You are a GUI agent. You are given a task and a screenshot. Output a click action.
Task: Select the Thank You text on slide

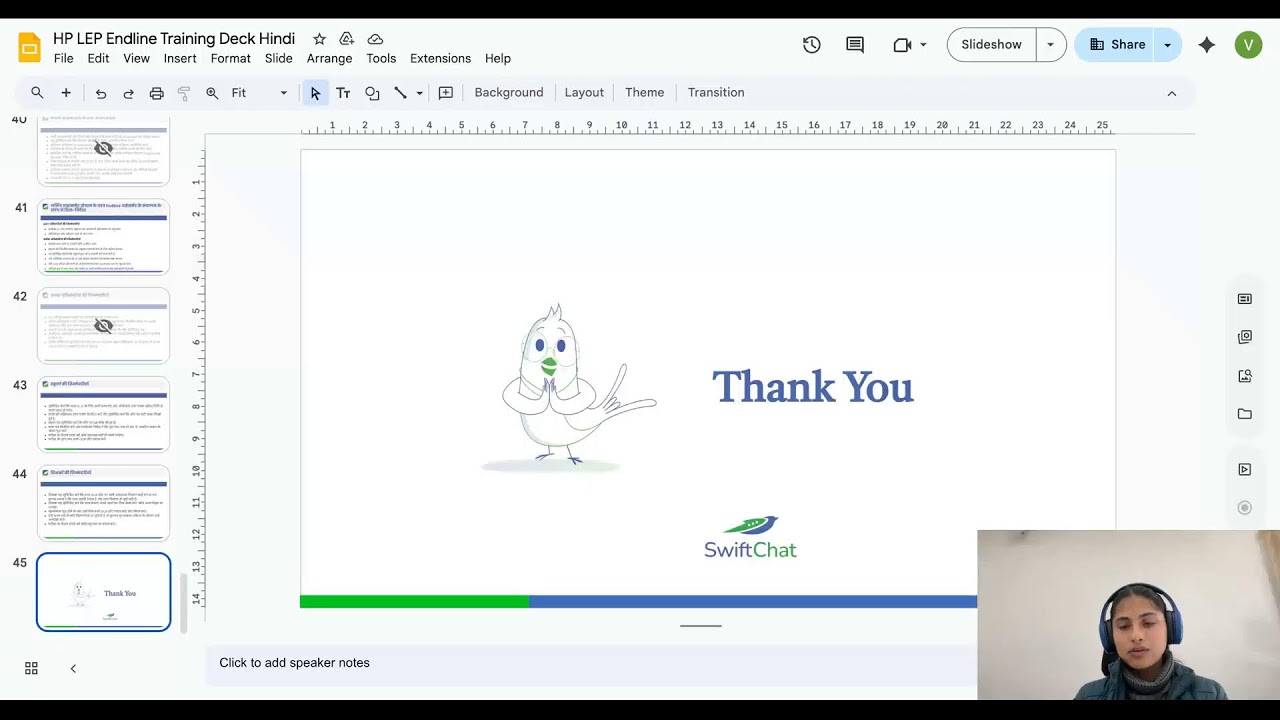point(812,388)
